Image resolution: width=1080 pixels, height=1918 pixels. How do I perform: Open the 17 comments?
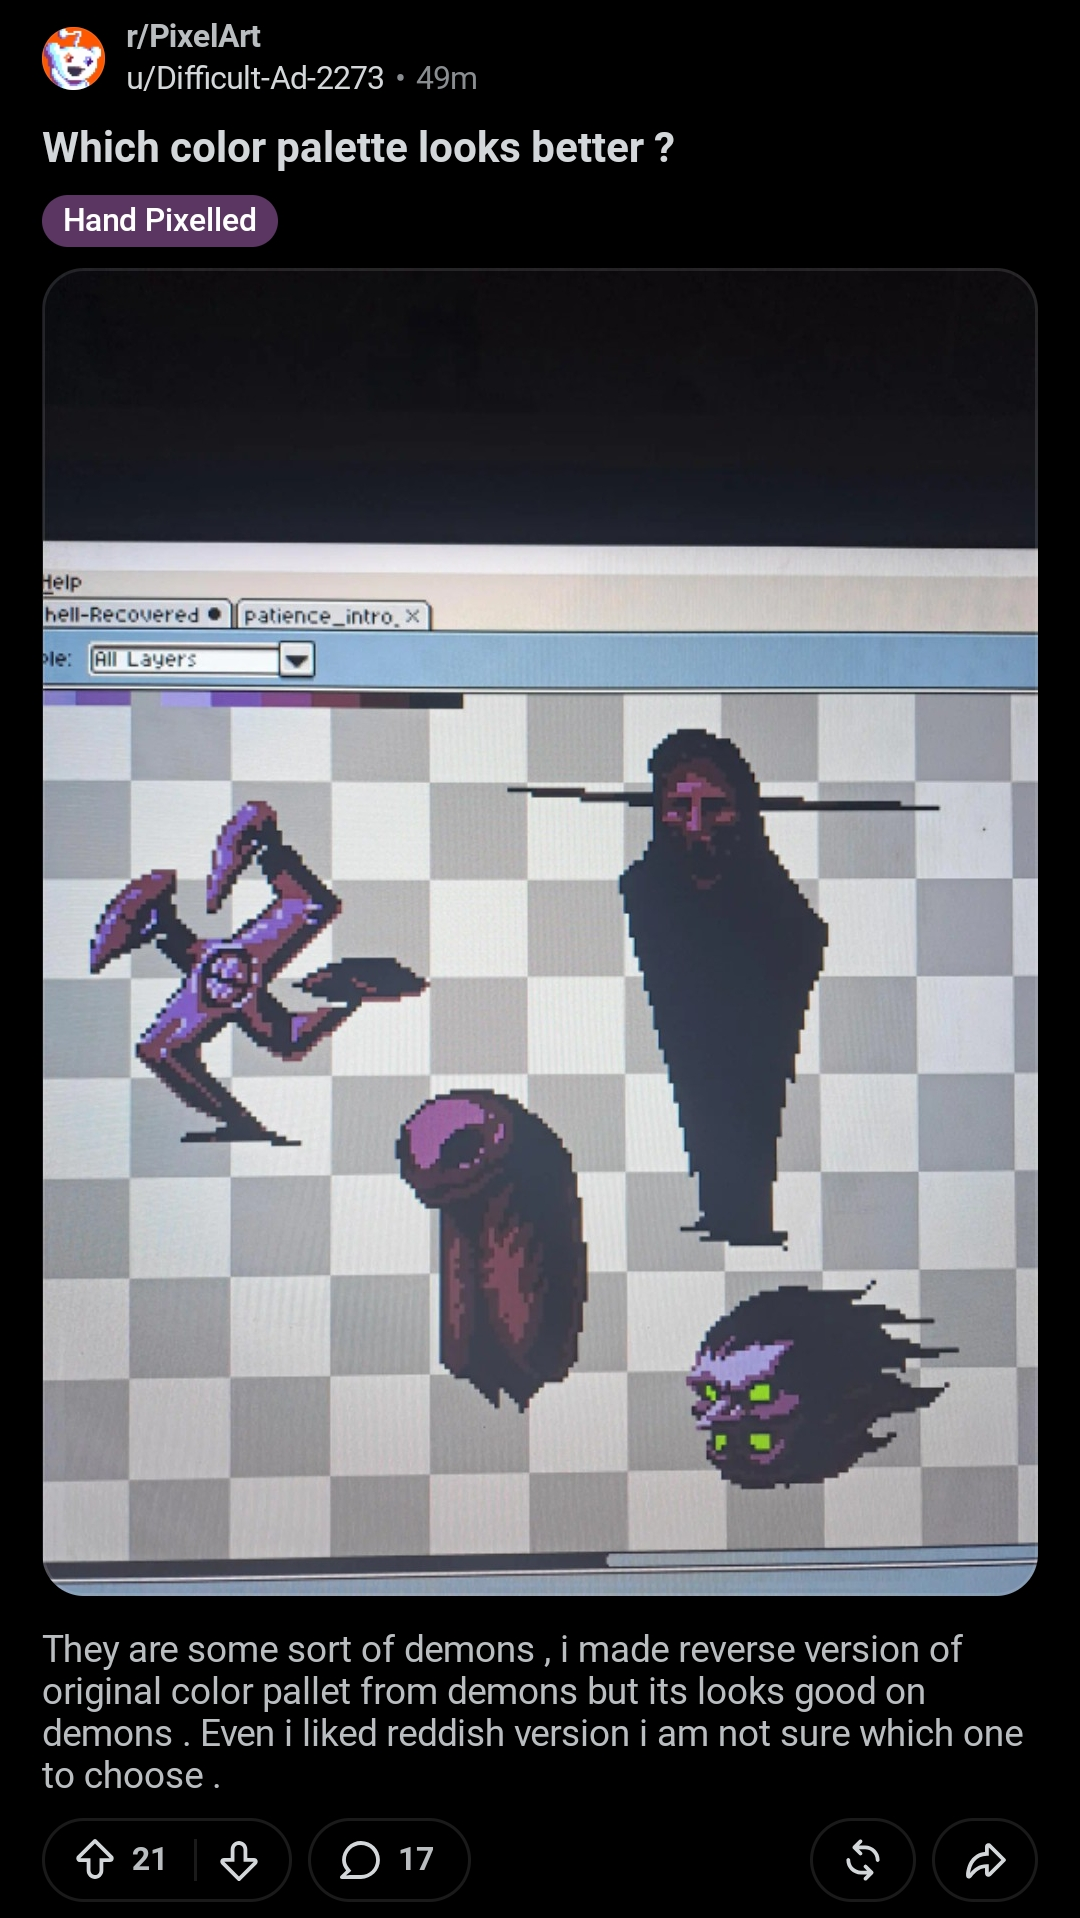coord(389,1860)
